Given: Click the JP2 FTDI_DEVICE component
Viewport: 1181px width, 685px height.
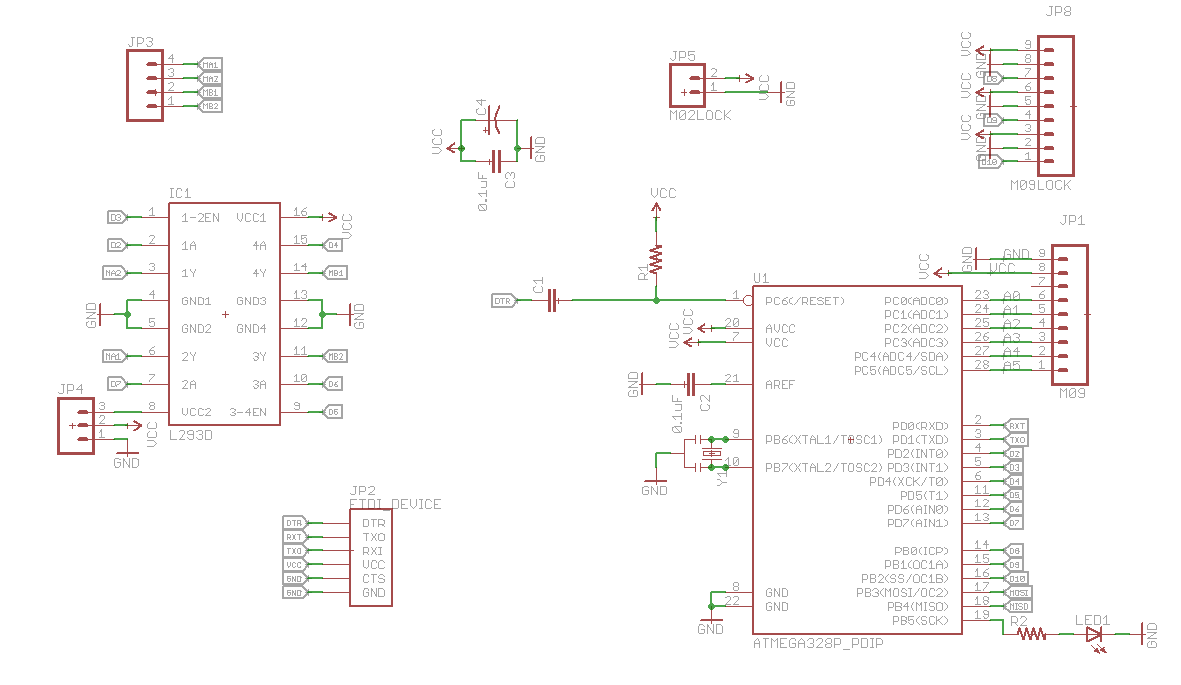Looking at the screenshot, I should coord(370,557).
